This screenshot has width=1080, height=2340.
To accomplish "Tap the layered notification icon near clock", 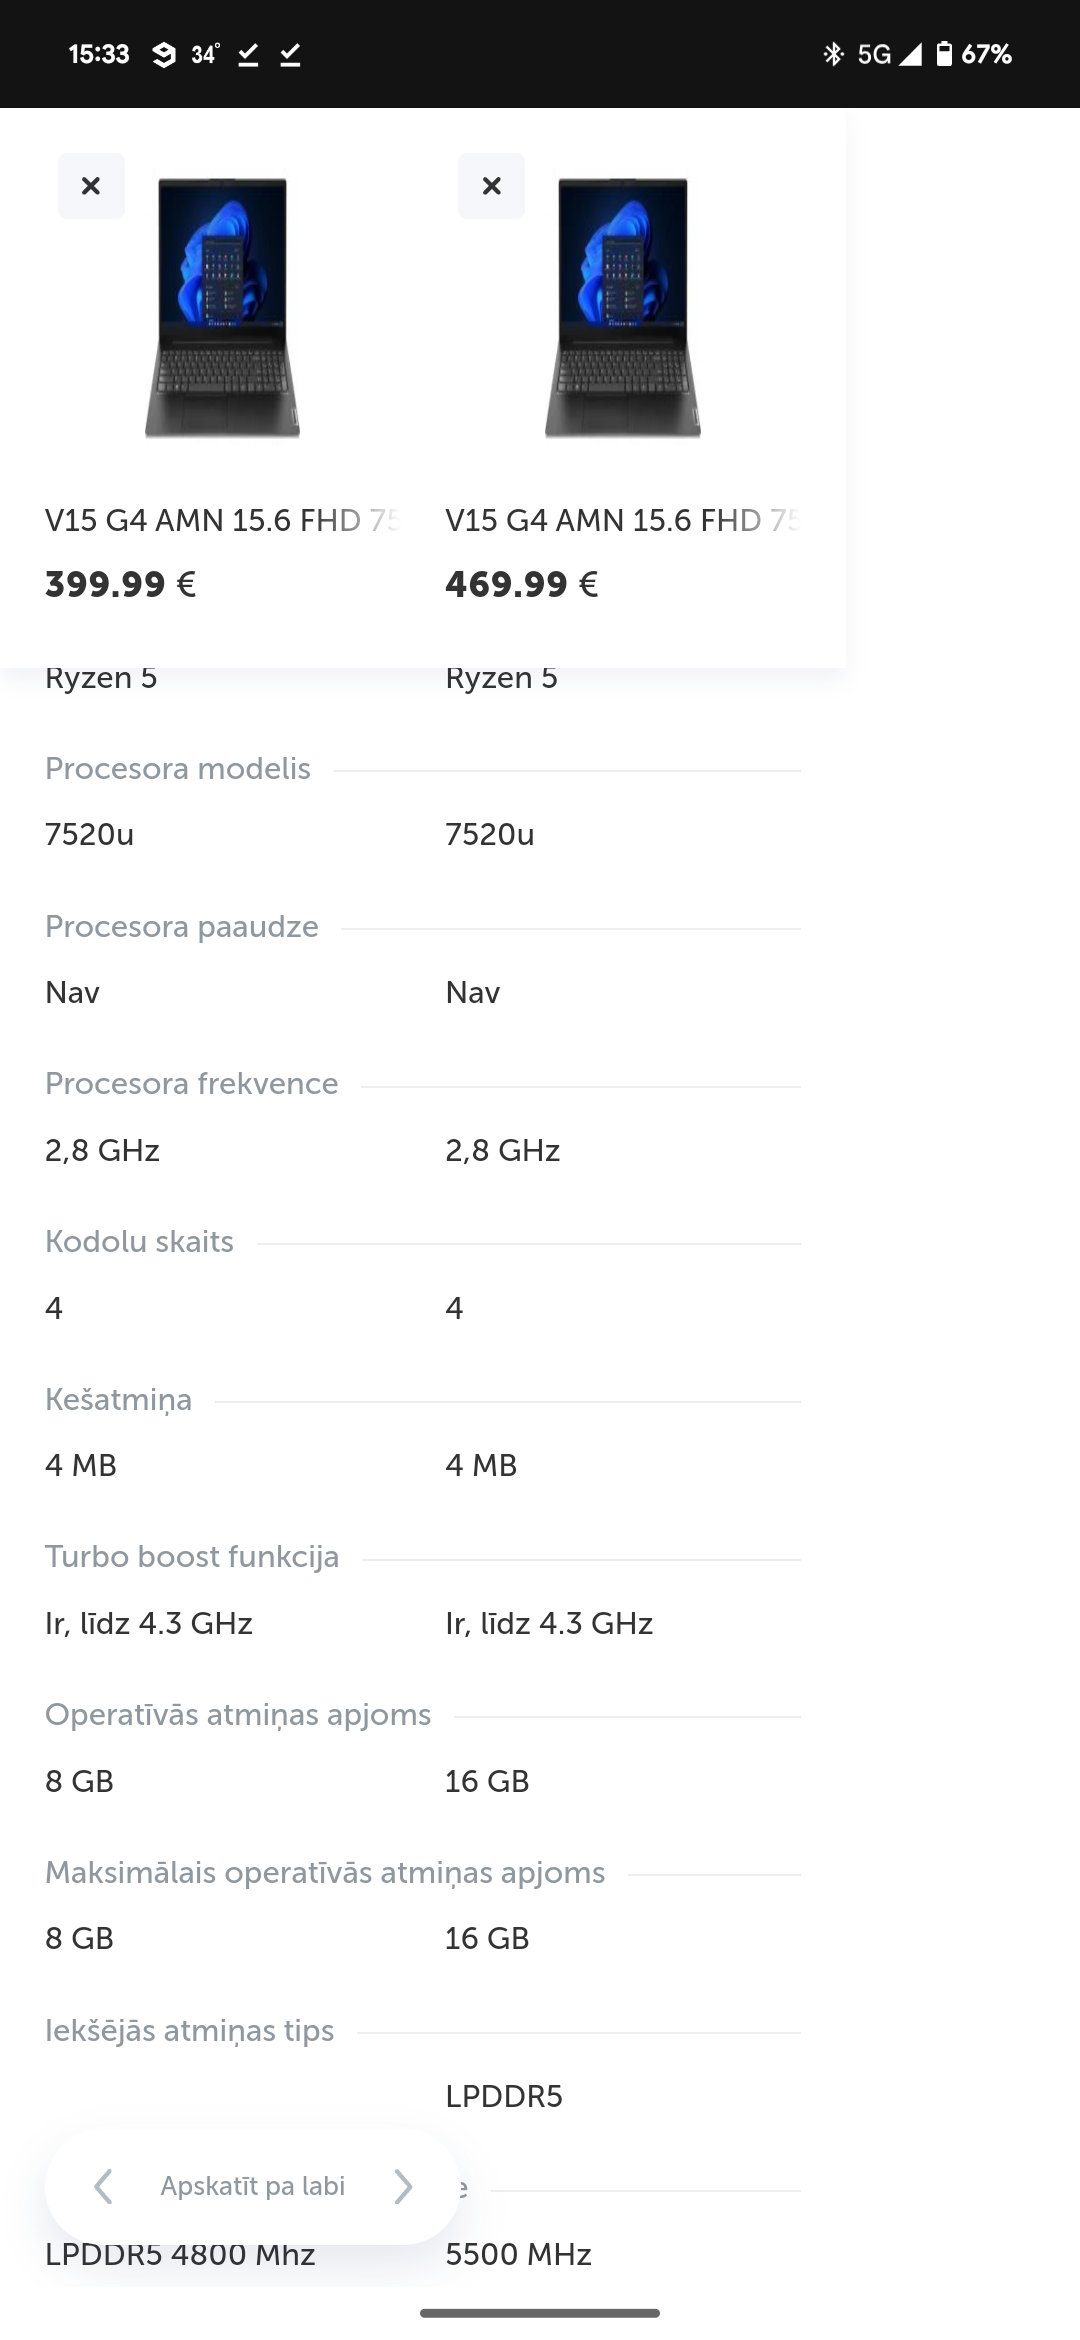I will click(x=164, y=54).
